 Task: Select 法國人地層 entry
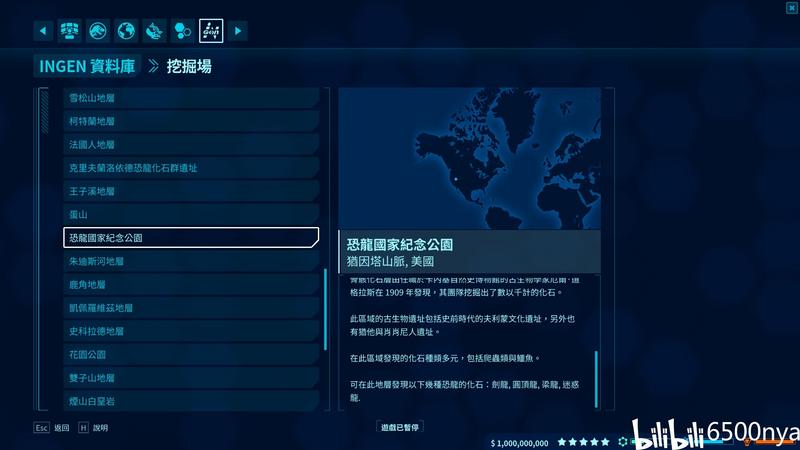tap(191, 145)
